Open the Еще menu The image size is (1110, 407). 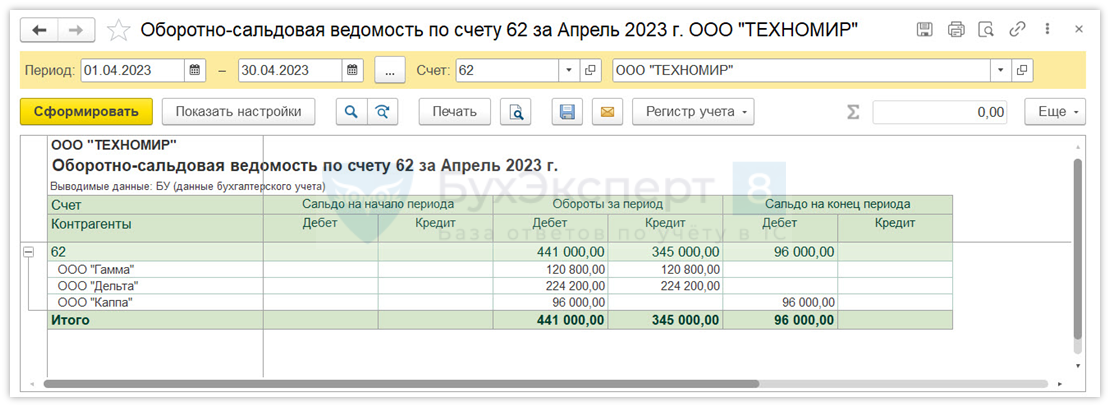pos(1055,112)
